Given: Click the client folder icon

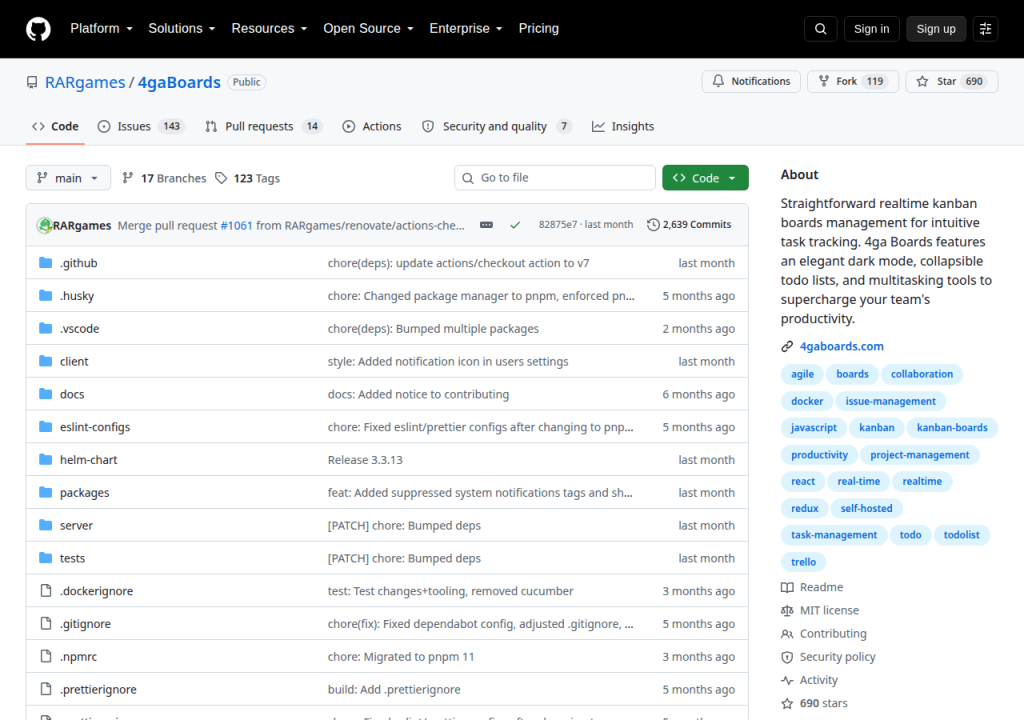Looking at the screenshot, I should pyautogui.click(x=46, y=361).
